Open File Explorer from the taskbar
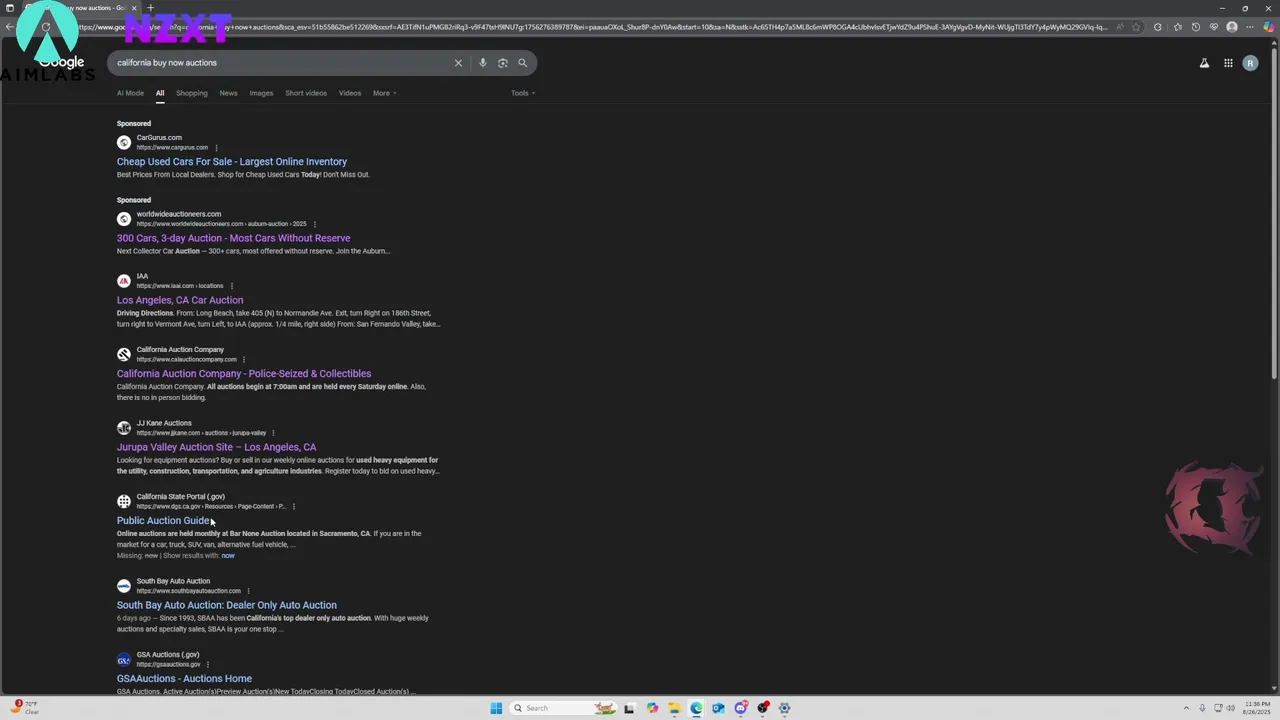Screen dimensions: 1280x720 coord(674,708)
